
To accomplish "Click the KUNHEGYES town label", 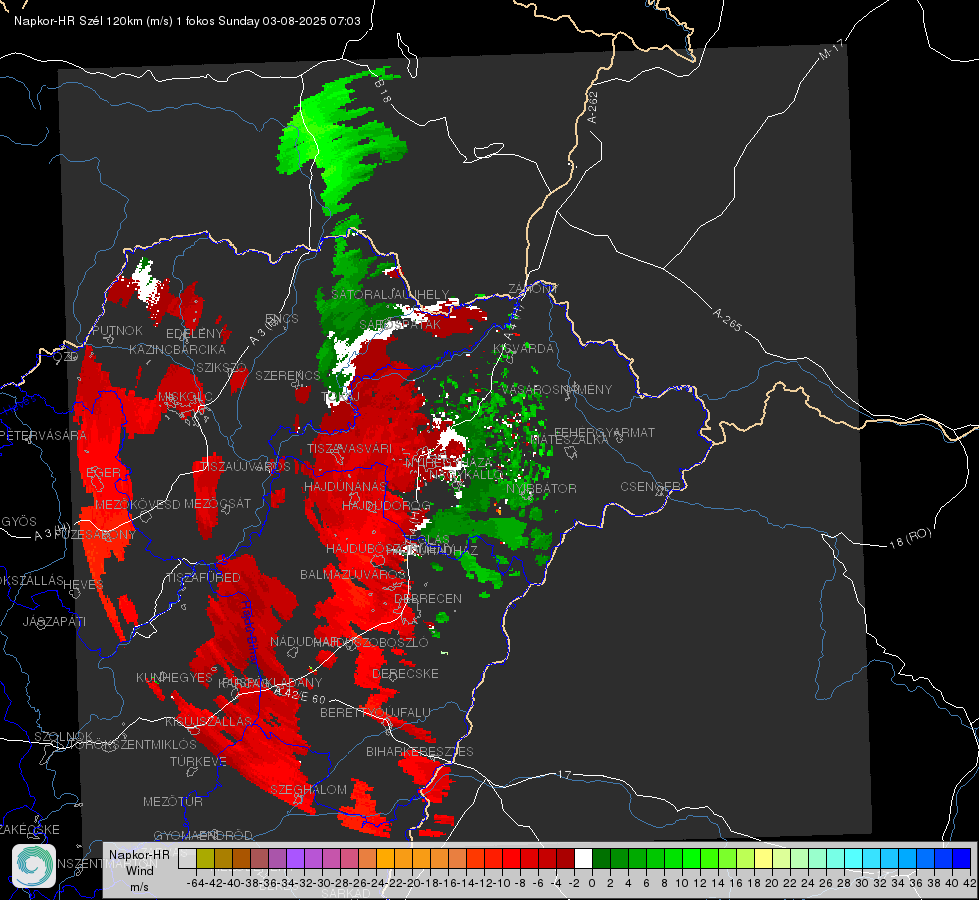I will pyautogui.click(x=174, y=678).
